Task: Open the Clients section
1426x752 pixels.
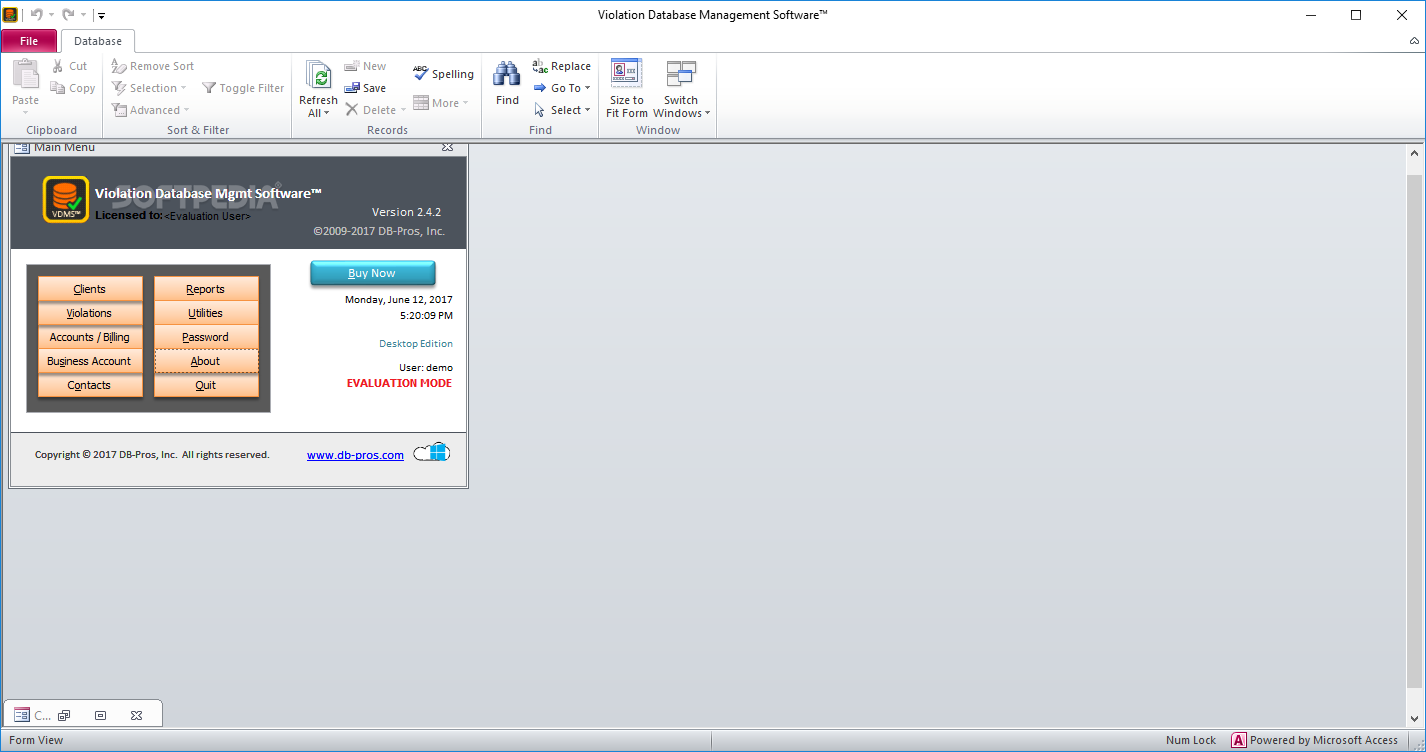Action: 90,289
